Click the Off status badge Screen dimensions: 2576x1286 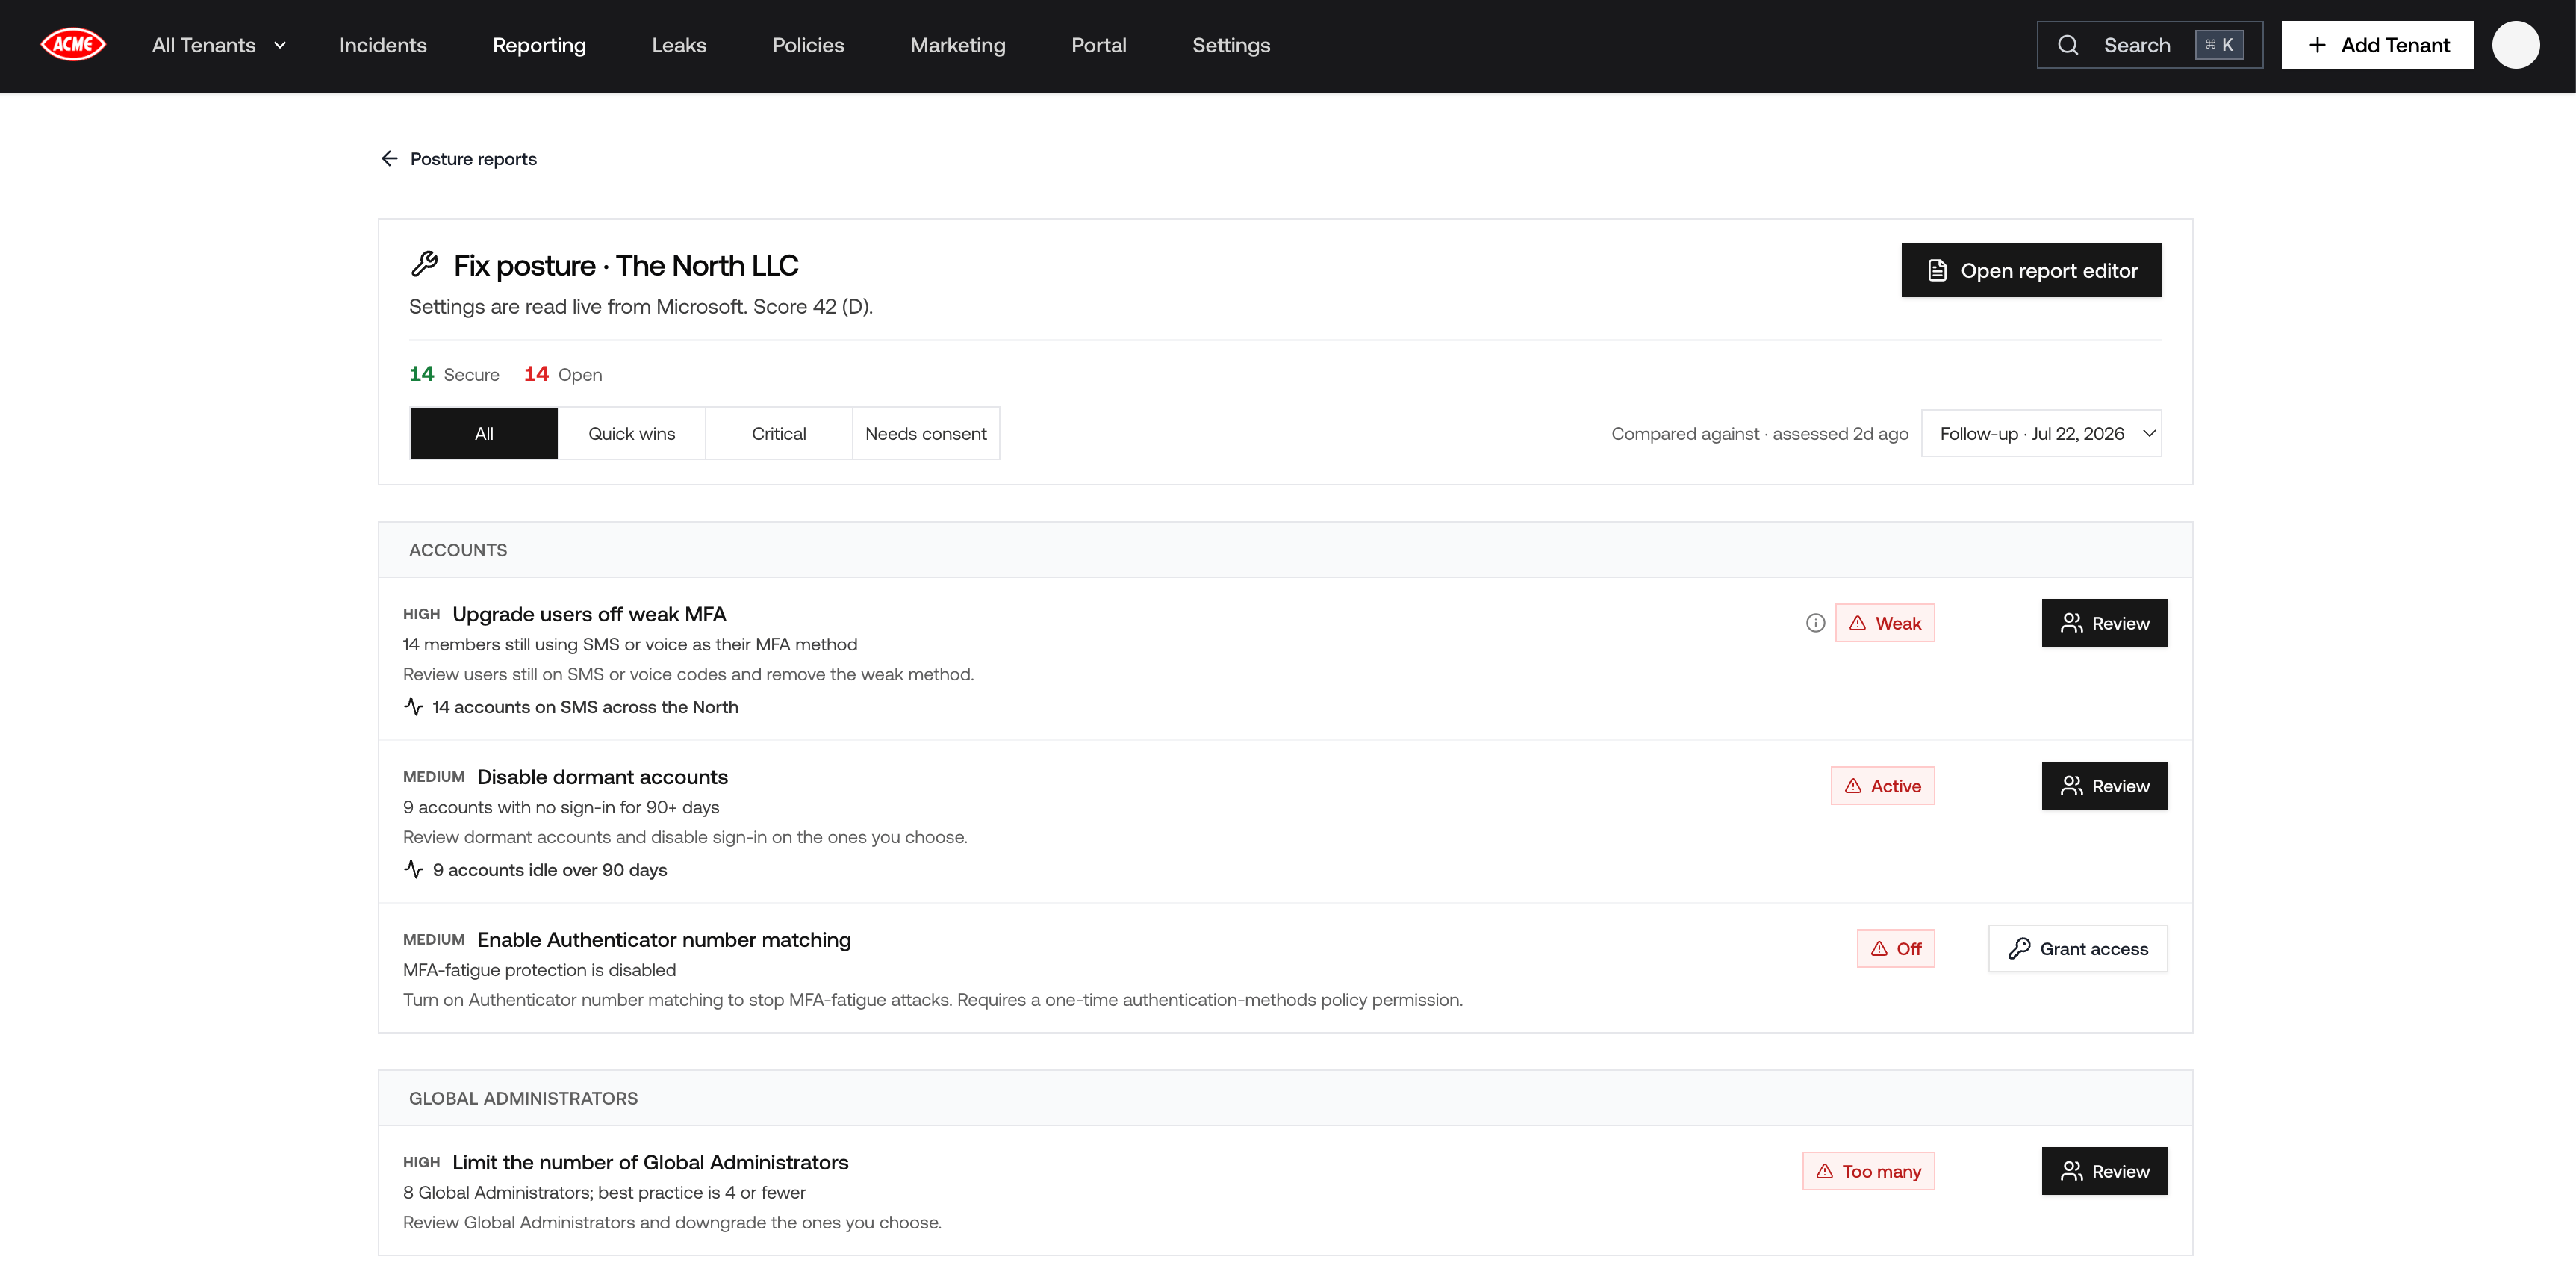pyautogui.click(x=1895, y=949)
